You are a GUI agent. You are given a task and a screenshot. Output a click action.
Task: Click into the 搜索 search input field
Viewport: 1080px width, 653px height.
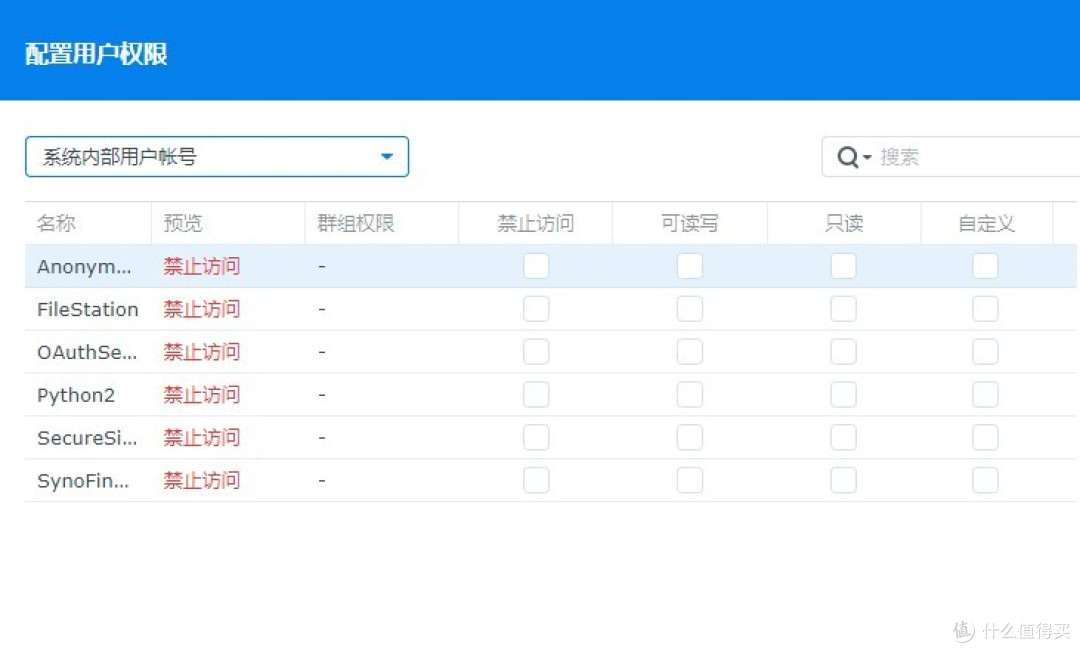[950, 156]
